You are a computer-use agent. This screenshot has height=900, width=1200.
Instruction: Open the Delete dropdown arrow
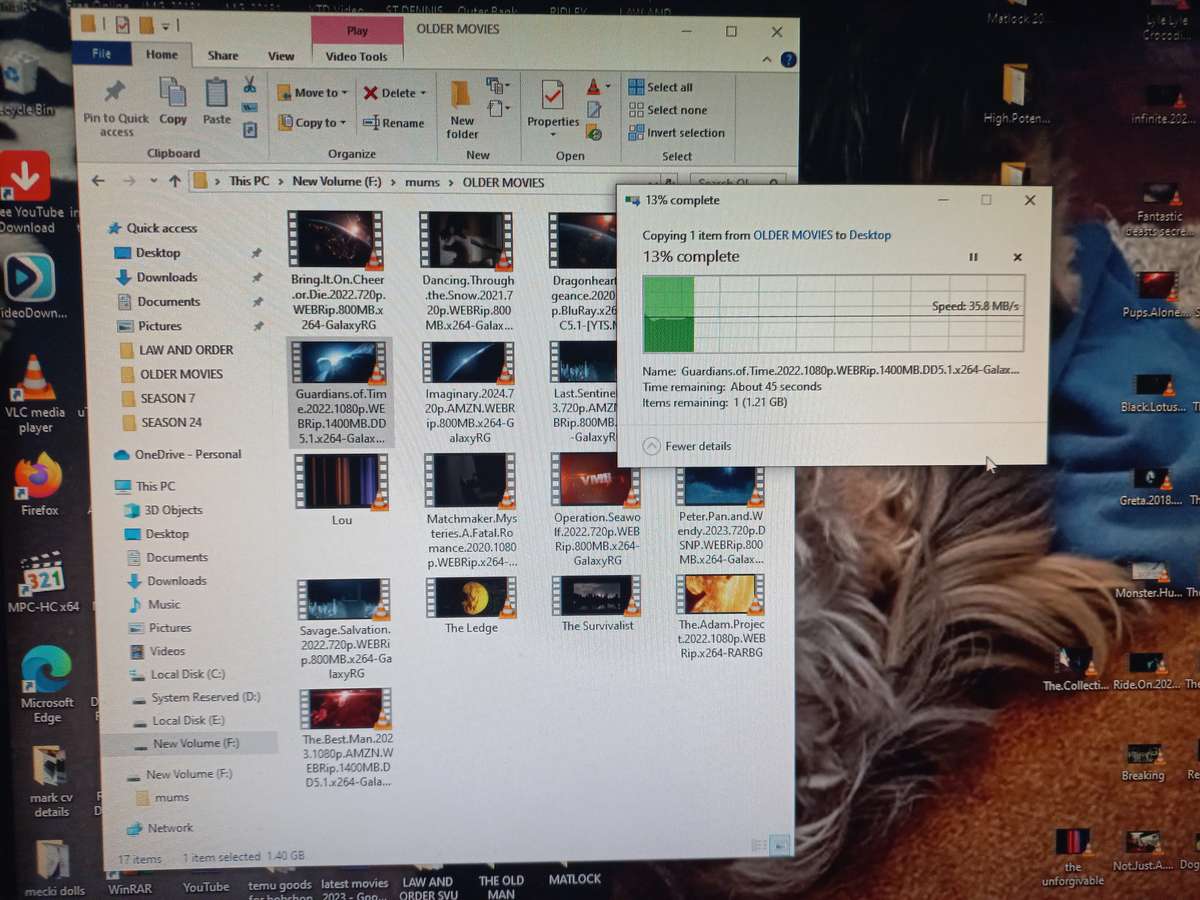423,93
